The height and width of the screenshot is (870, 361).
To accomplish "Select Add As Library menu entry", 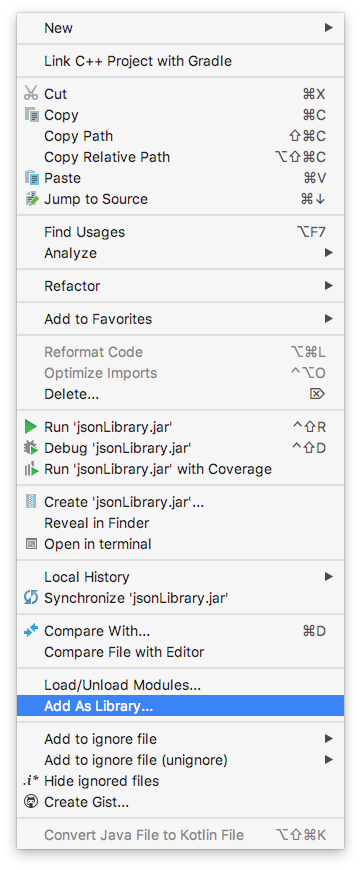I will click(180, 706).
